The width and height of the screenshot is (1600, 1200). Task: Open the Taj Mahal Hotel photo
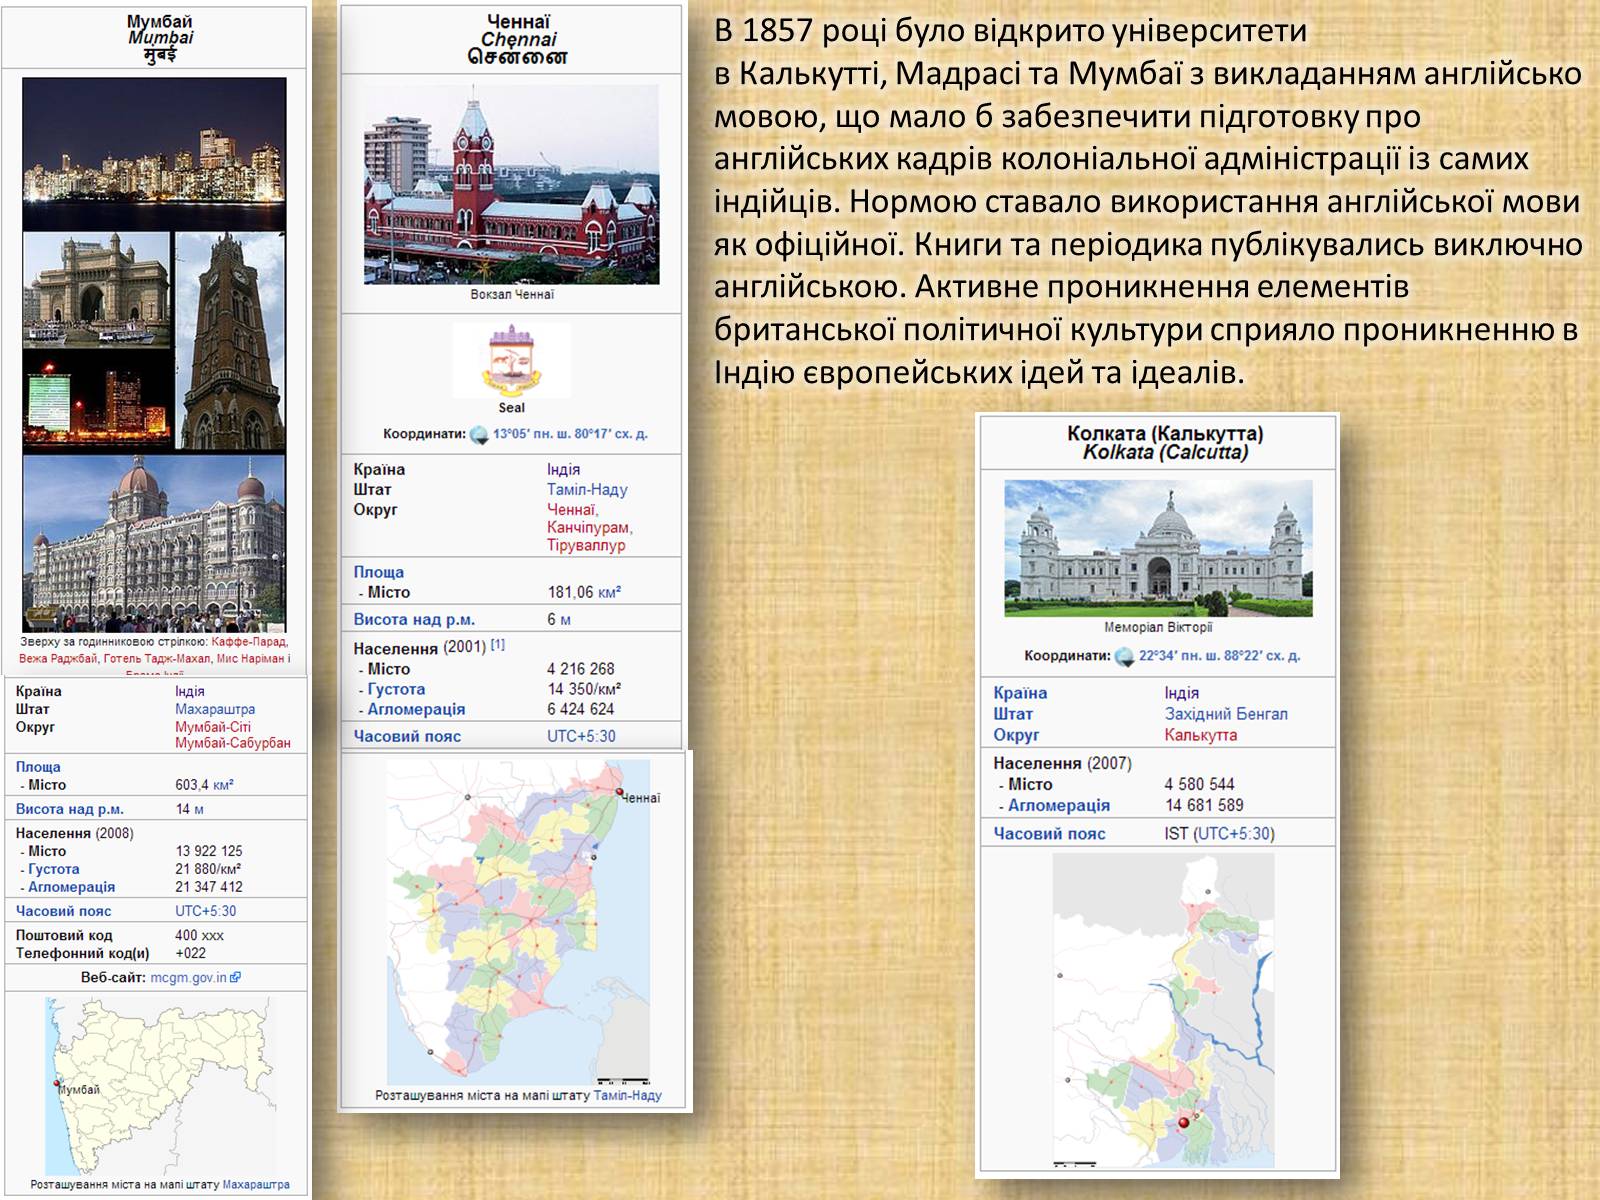point(154,544)
